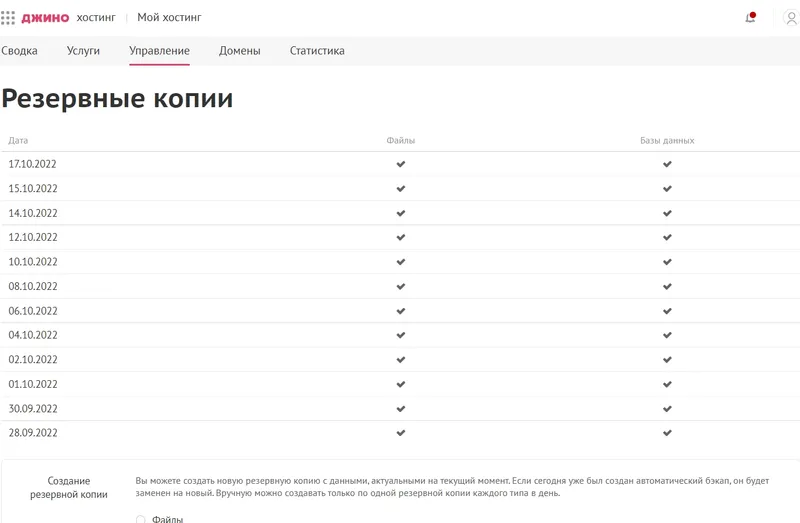Click database checkmark for 02.10.2022
The width and height of the screenshot is (800, 523).
pyautogui.click(x=667, y=359)
